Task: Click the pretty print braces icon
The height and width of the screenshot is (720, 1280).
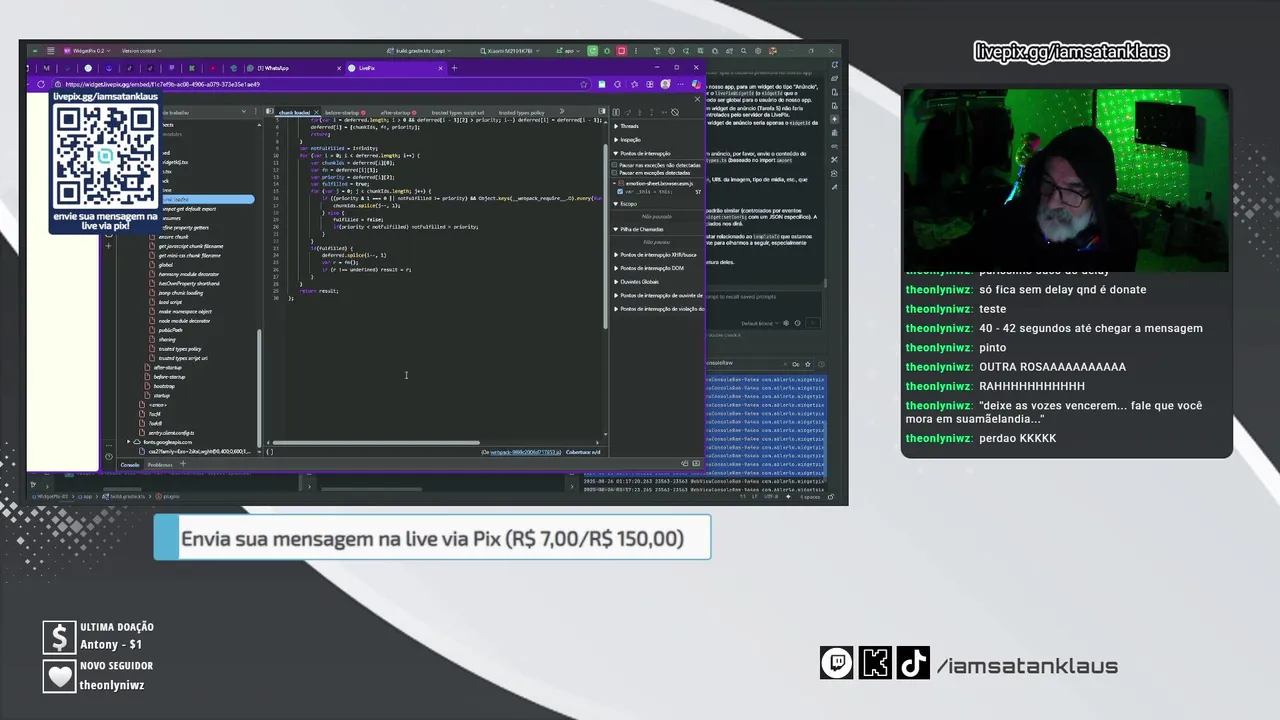Action: coord(270,452)
